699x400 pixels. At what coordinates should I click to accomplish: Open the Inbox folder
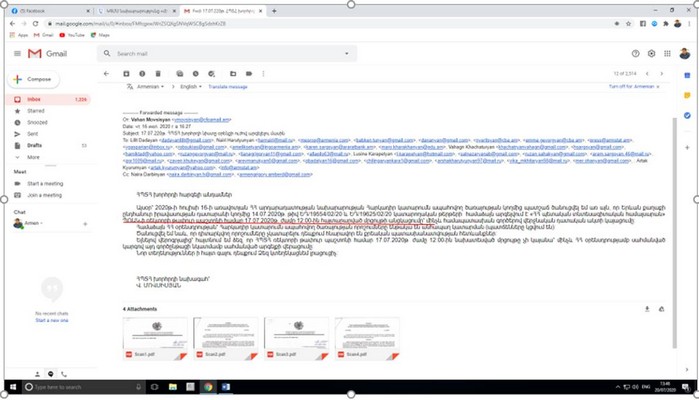pyautogui.click(x=48, y=99)
